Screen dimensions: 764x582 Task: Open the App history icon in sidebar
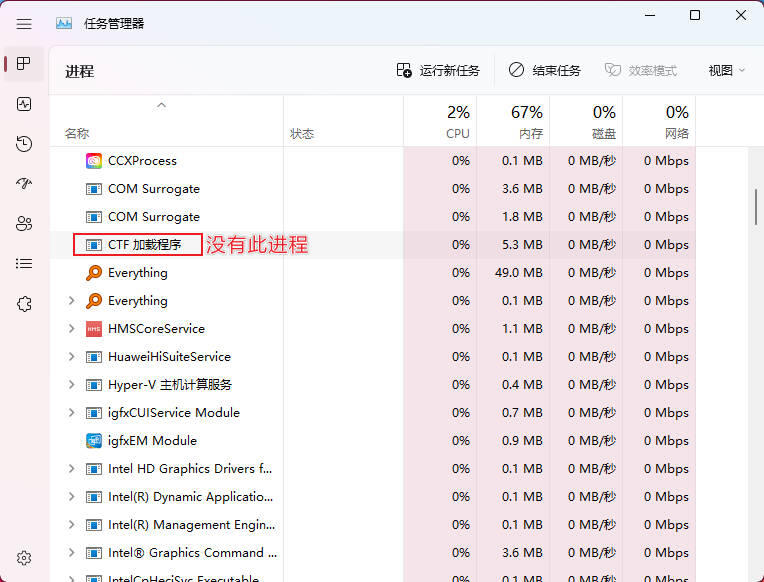(24, 144)
